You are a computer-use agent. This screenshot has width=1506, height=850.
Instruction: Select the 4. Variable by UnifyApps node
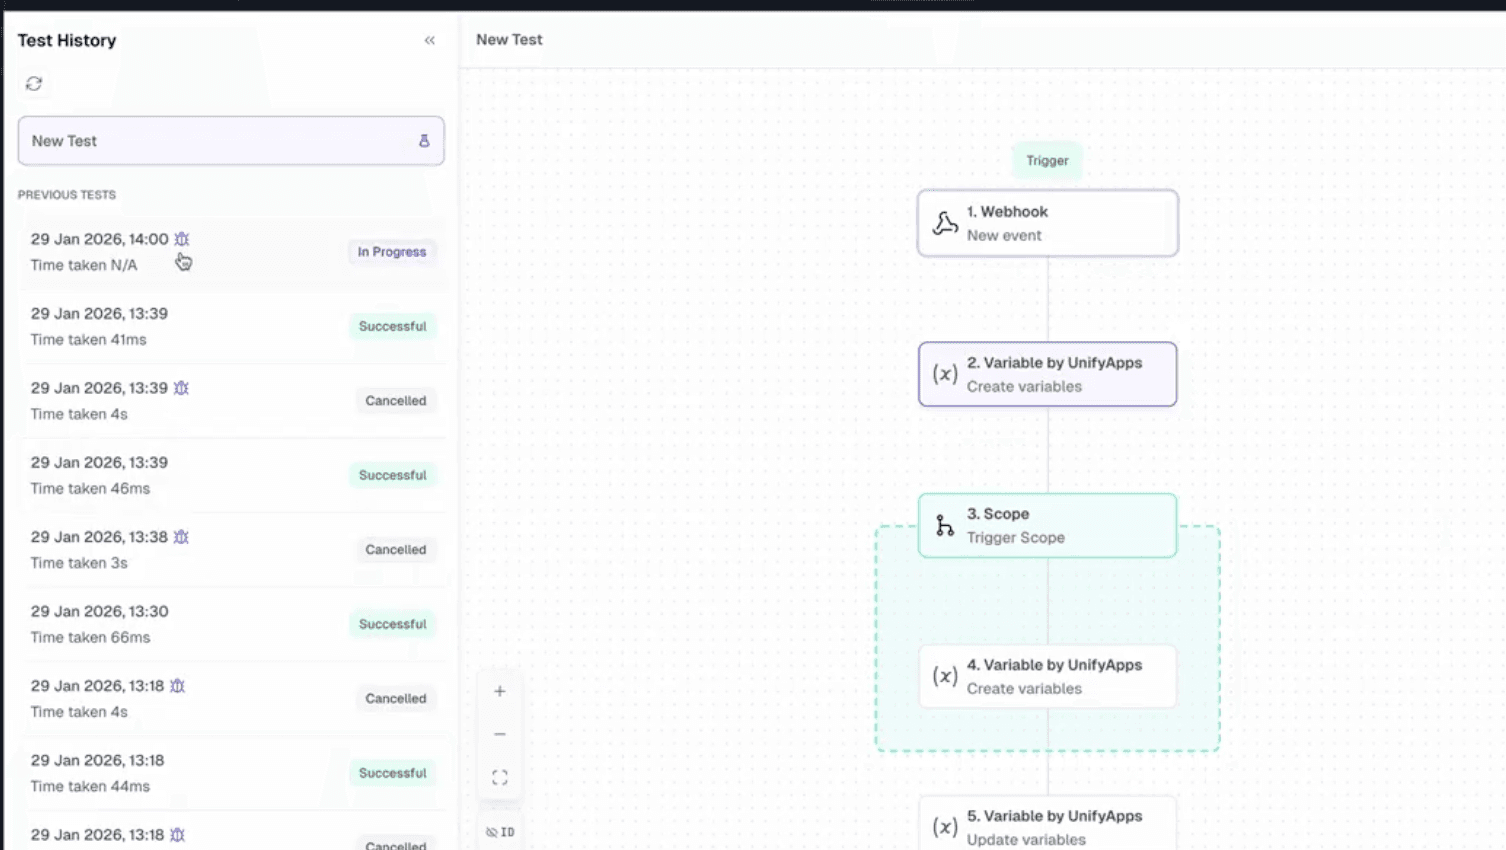pyautogui.click(x=1047, y=677)
